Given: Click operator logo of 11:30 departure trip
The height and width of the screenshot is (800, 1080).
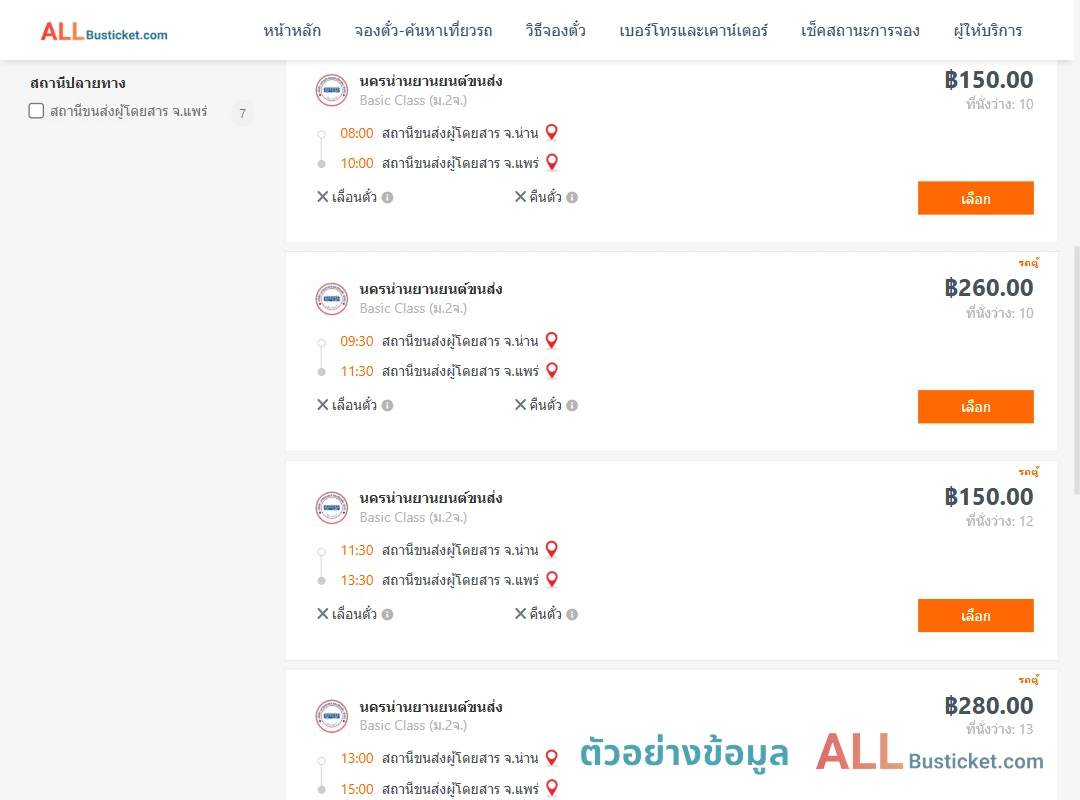Looking at the screenshot, I should click(332, 508).
